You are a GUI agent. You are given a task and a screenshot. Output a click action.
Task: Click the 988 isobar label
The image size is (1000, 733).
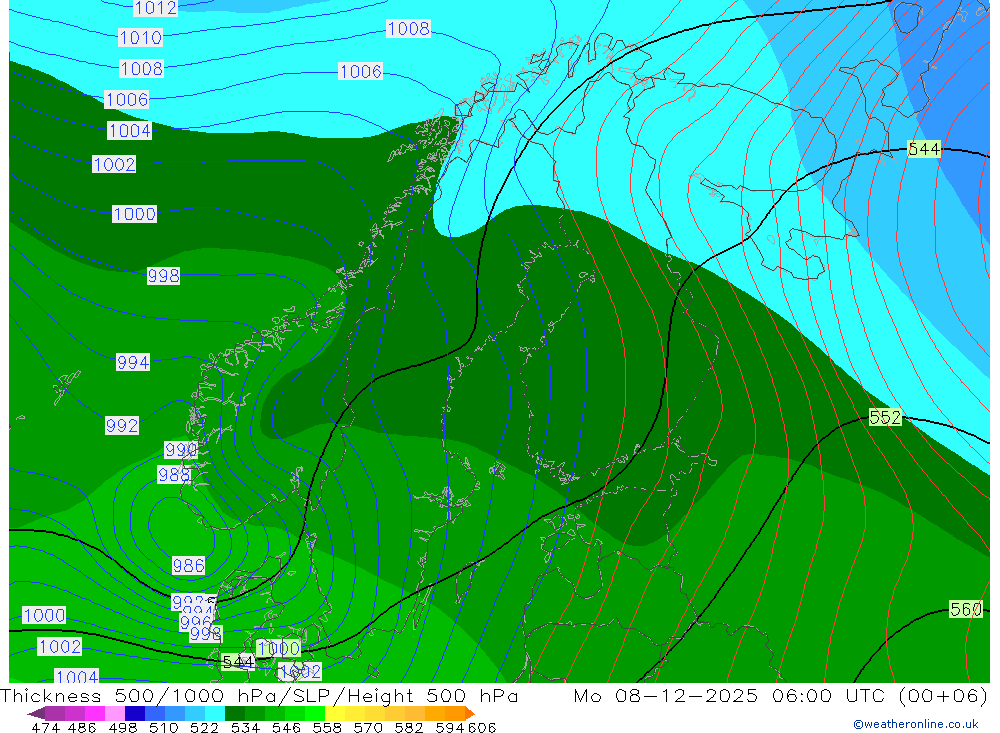pos(173,475)
